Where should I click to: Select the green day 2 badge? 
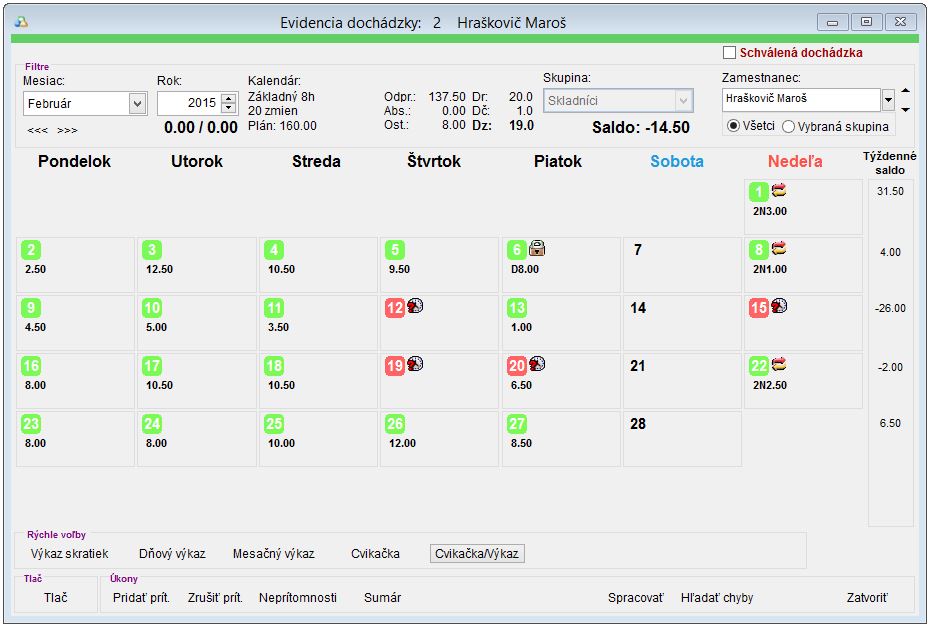click(31, 250)
